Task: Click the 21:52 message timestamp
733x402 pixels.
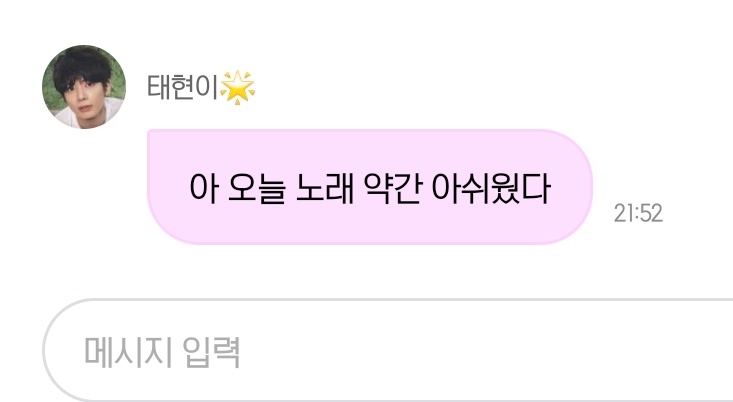Action: click(638, 213)
